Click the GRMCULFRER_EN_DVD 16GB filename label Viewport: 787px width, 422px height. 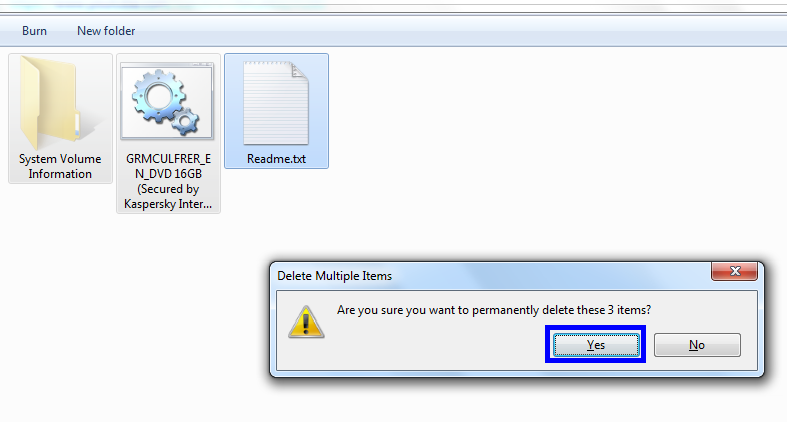(x=168, y=181)
